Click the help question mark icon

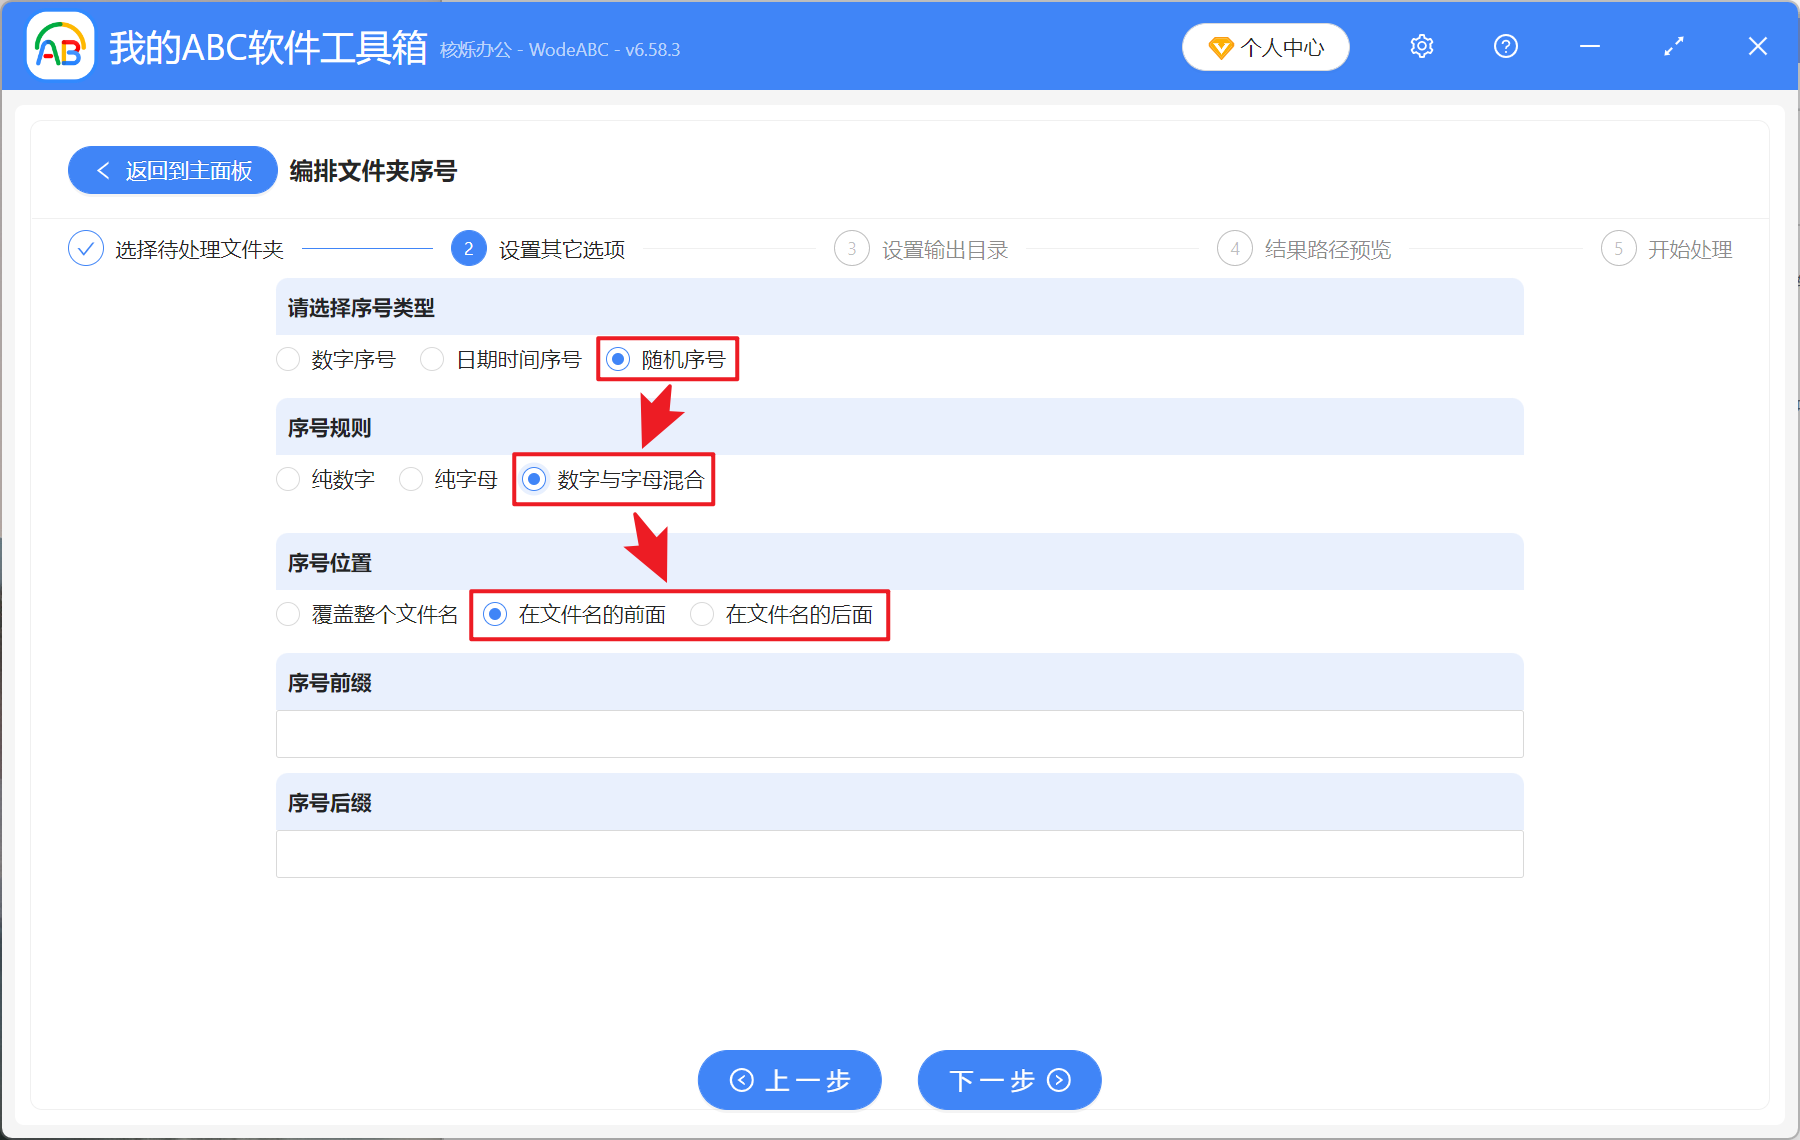[1505, 46]
